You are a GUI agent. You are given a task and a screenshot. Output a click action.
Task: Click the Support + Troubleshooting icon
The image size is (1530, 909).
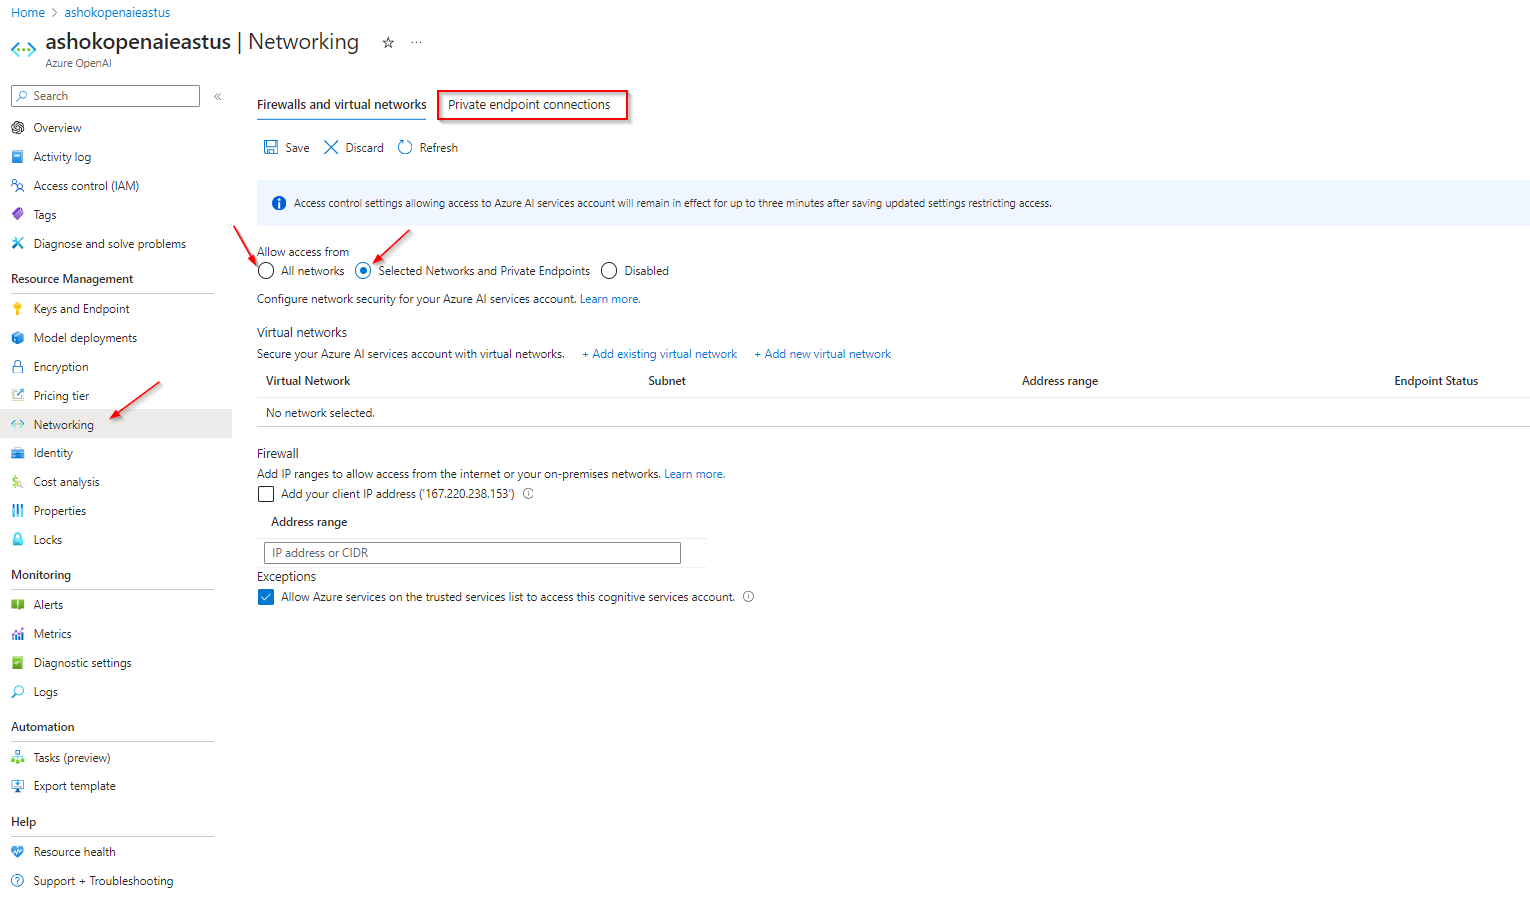click(x=17, y=881)
